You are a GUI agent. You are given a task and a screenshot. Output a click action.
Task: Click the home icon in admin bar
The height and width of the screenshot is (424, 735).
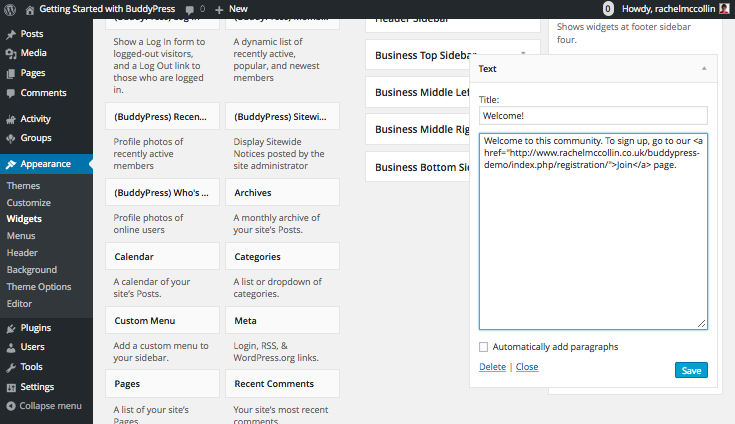click(30, 9)
